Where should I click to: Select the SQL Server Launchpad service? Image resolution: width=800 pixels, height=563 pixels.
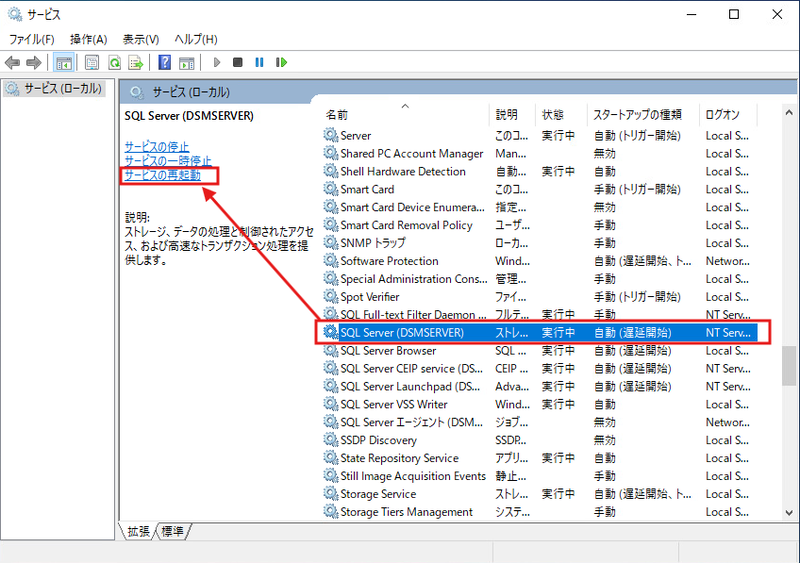click(540, 386)
